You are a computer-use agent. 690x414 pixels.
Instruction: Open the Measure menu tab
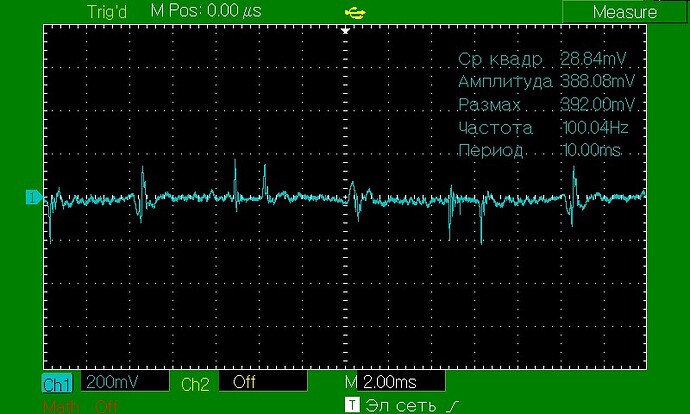click(624, 12)
